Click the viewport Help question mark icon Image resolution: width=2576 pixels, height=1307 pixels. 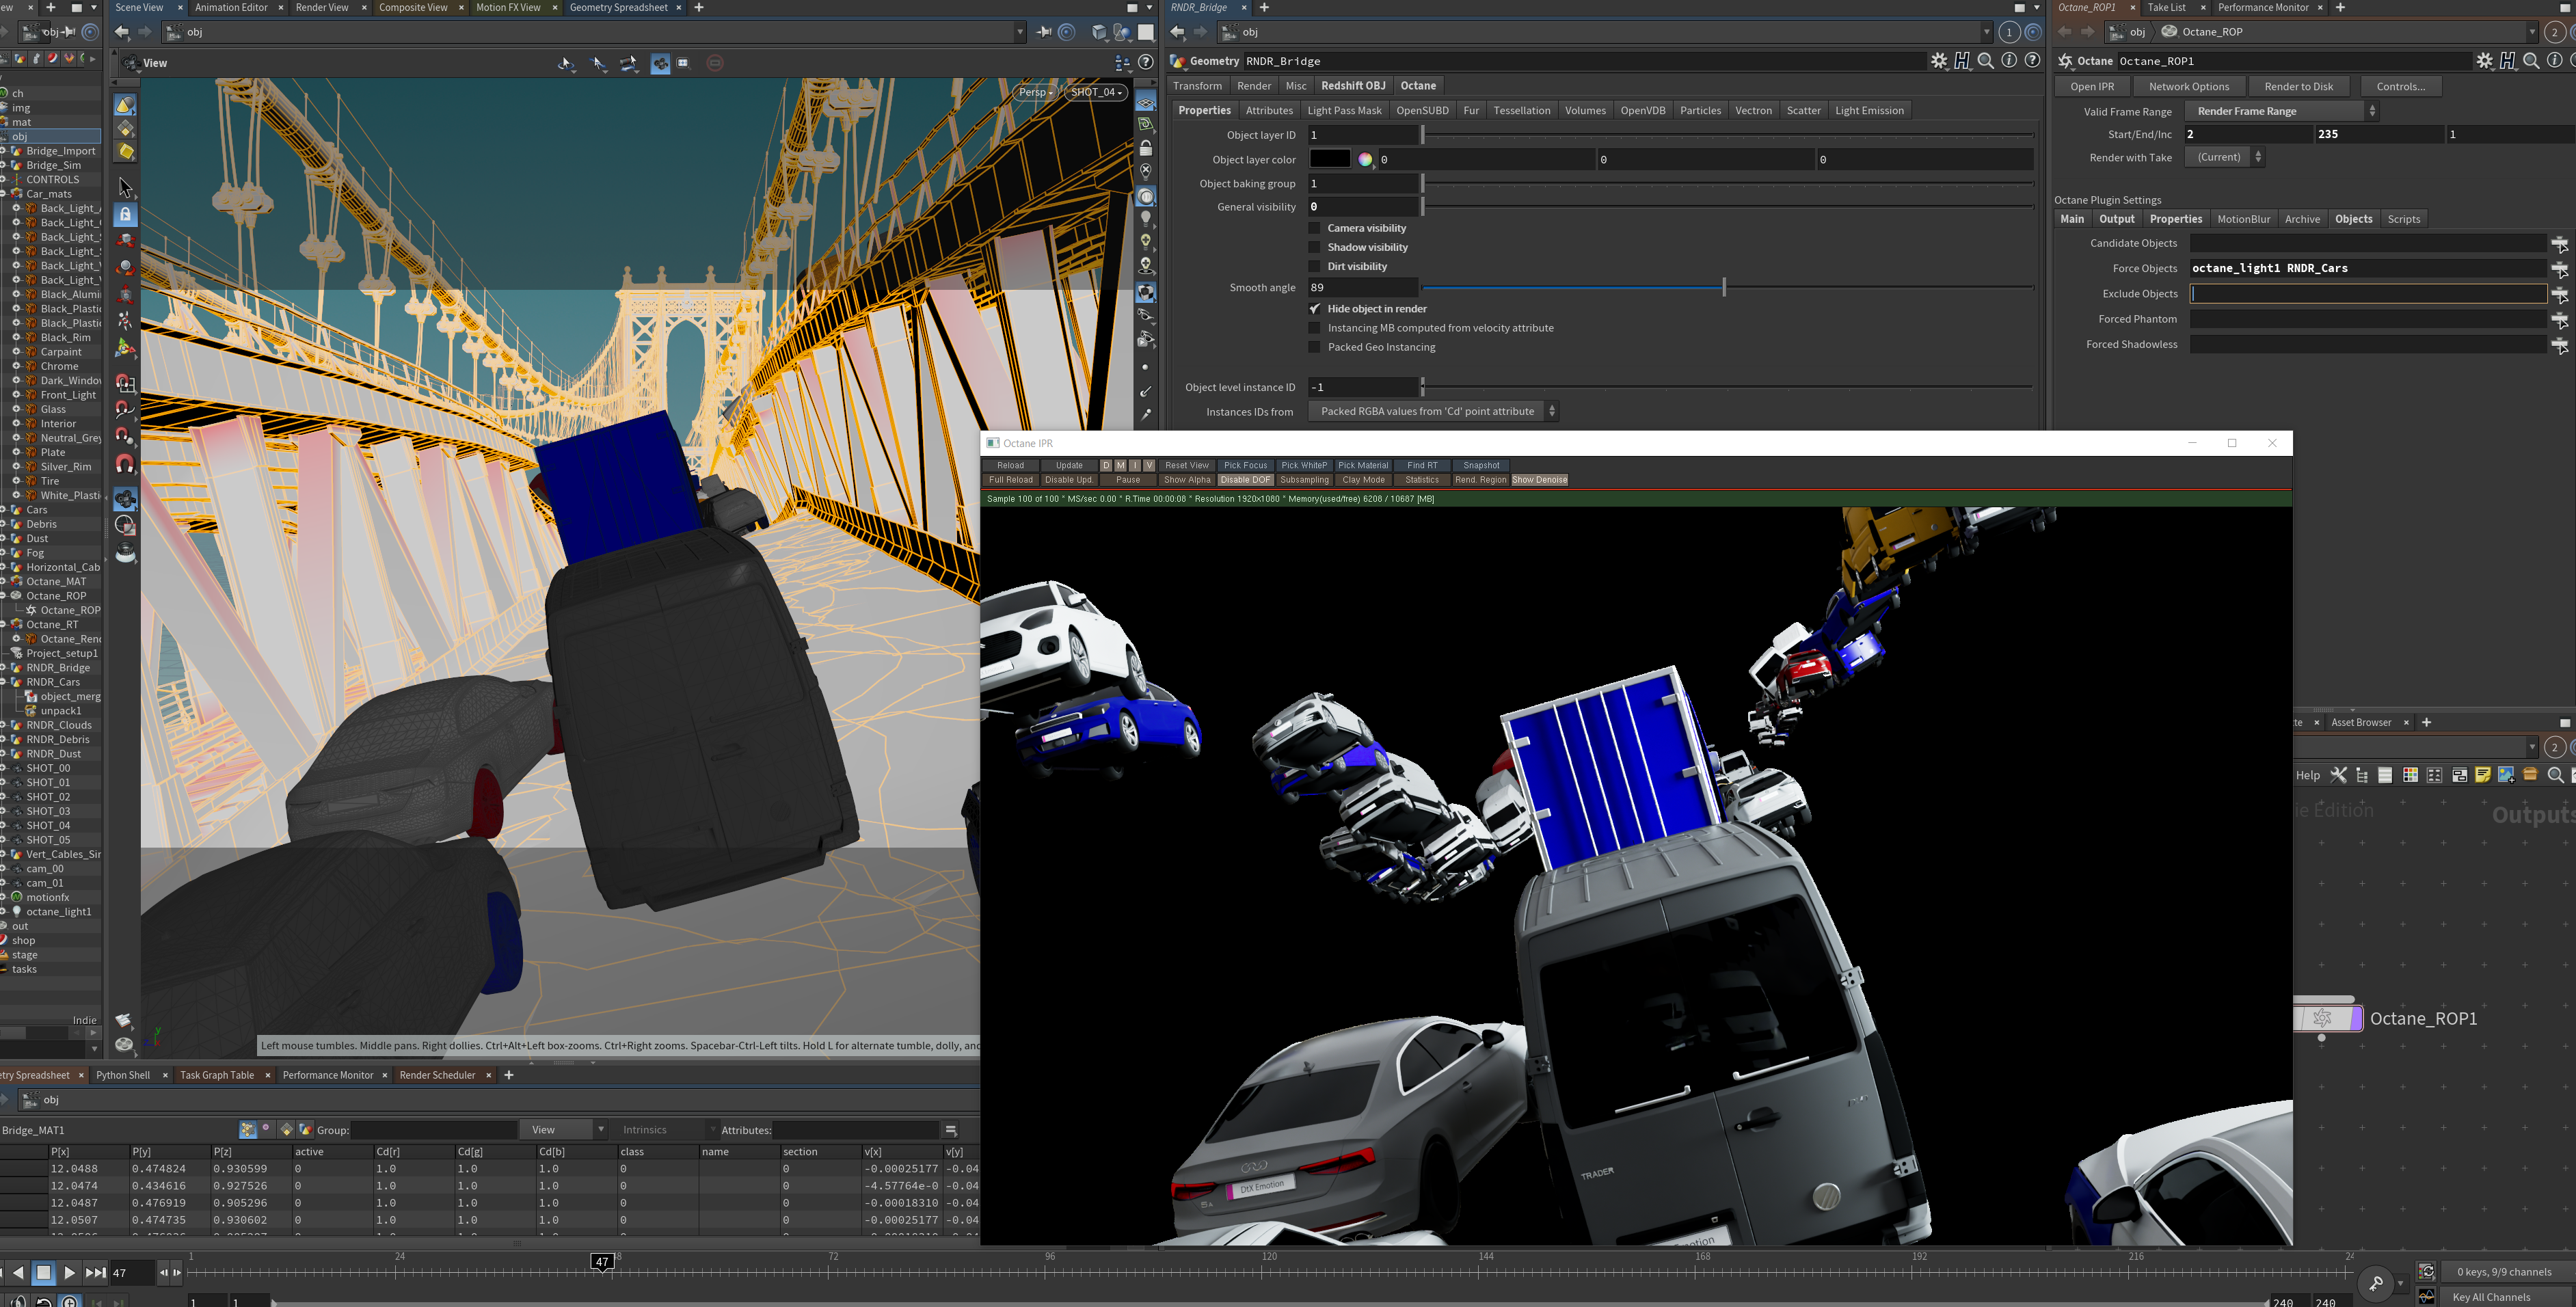tap(1146, 62)
